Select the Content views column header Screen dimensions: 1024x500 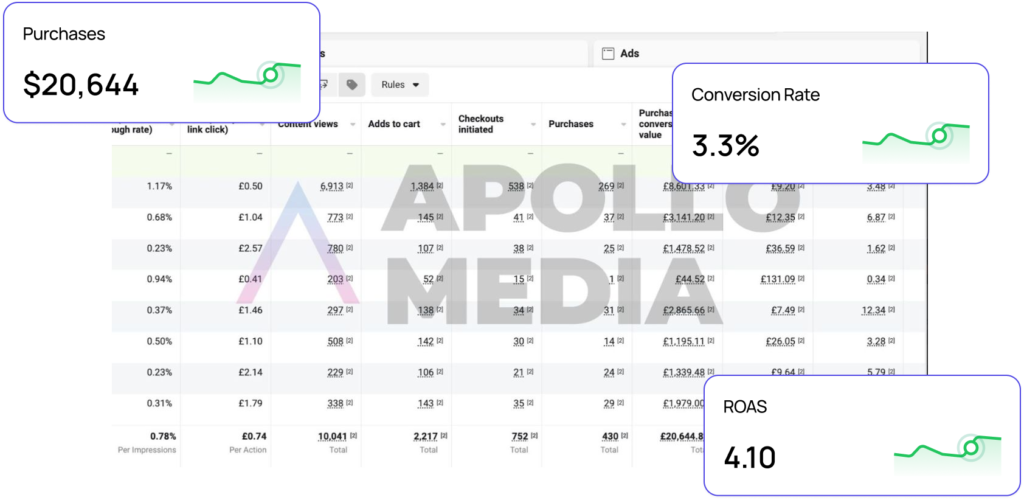(306, 125)
